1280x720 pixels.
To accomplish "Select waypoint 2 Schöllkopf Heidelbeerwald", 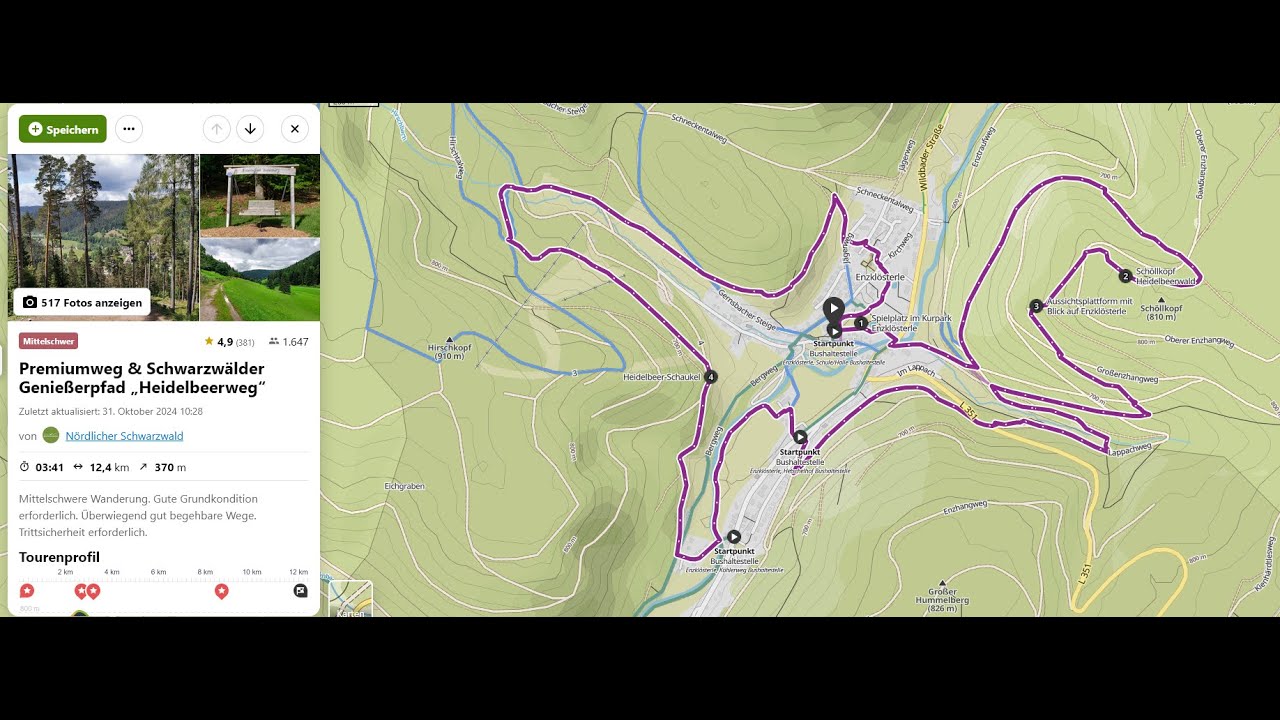I will pos(1125,276).
